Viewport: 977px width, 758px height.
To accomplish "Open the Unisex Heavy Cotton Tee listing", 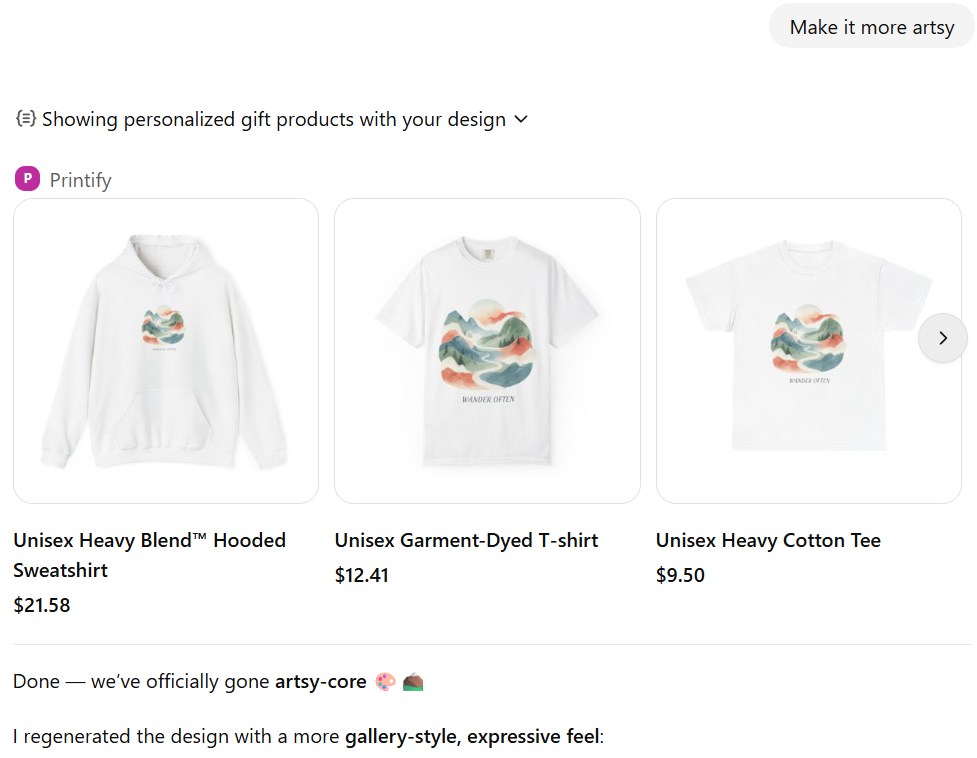I will [768, 540].
